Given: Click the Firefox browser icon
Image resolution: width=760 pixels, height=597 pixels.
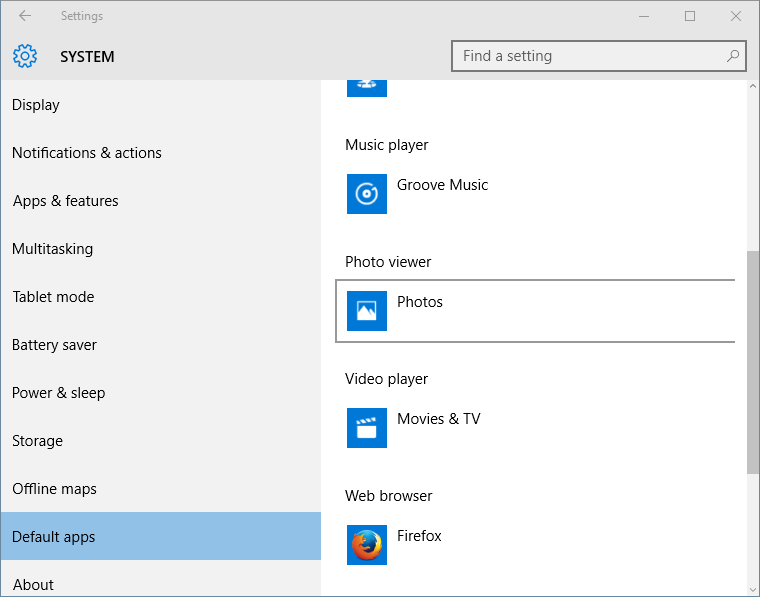Looking at the screenshot, I should [366, 545].
